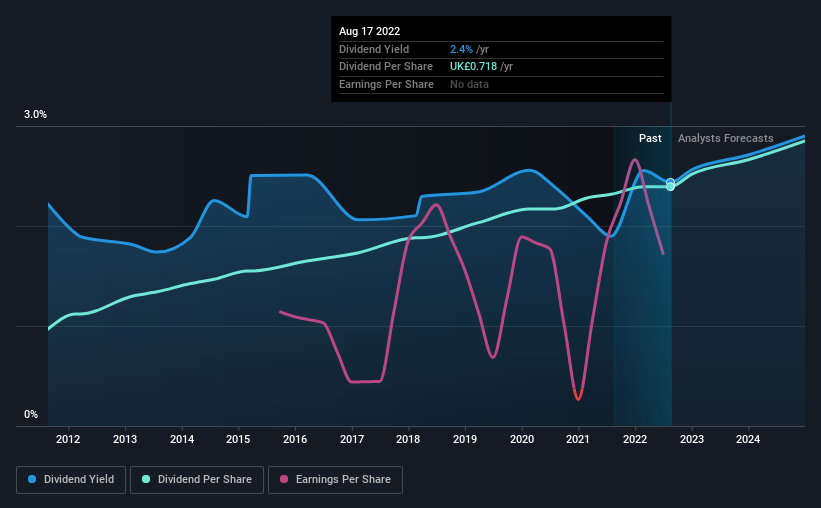Toggle the Dividend Per Share legend button
The image size is (821, 508).
click(197, 480)
